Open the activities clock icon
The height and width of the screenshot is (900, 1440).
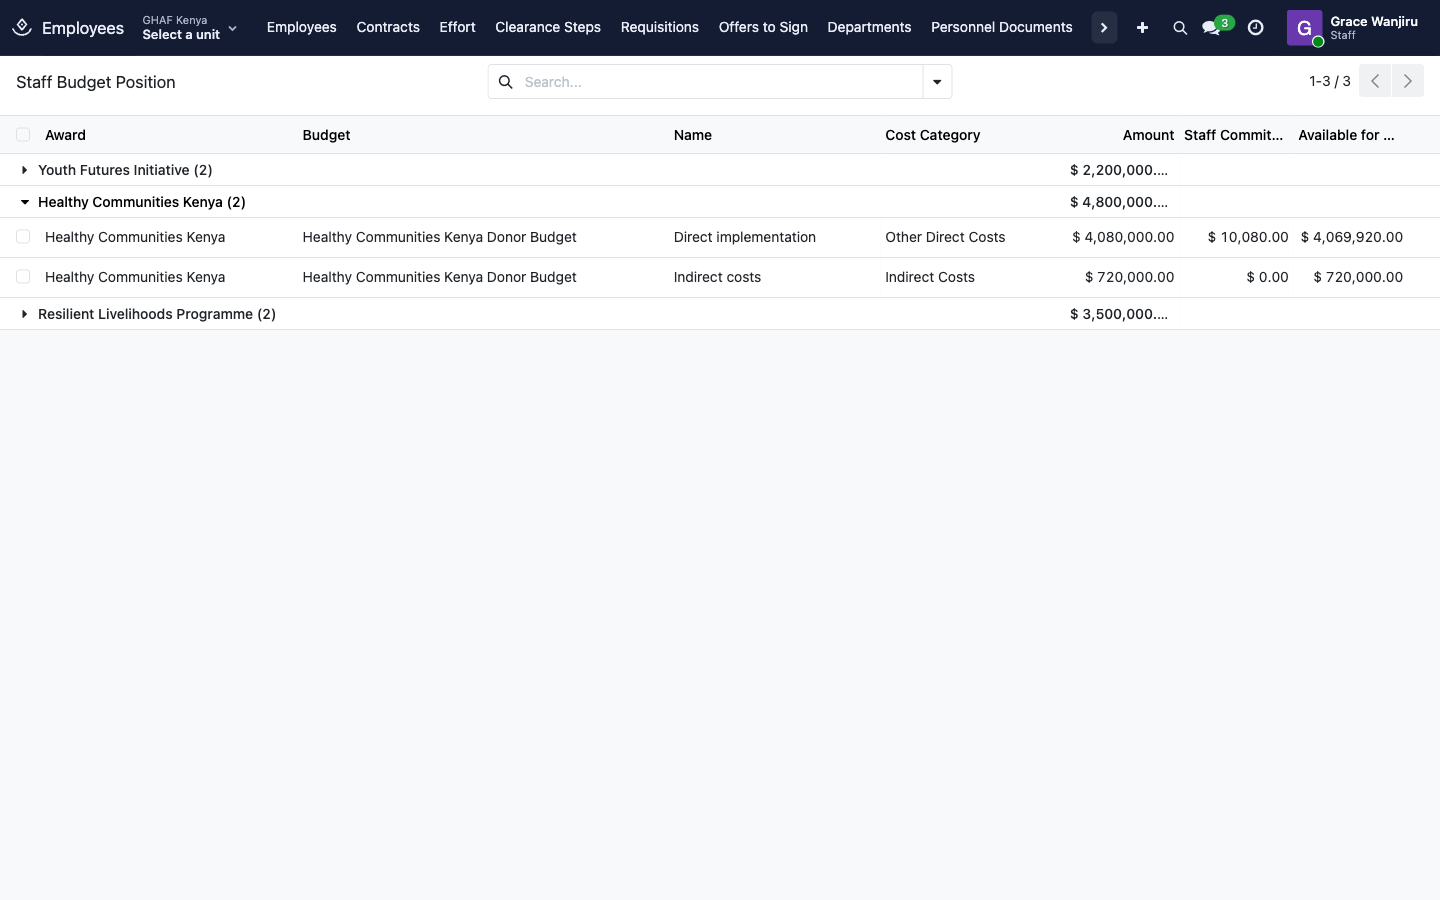pyautogui.click(x=1256, y=28)
